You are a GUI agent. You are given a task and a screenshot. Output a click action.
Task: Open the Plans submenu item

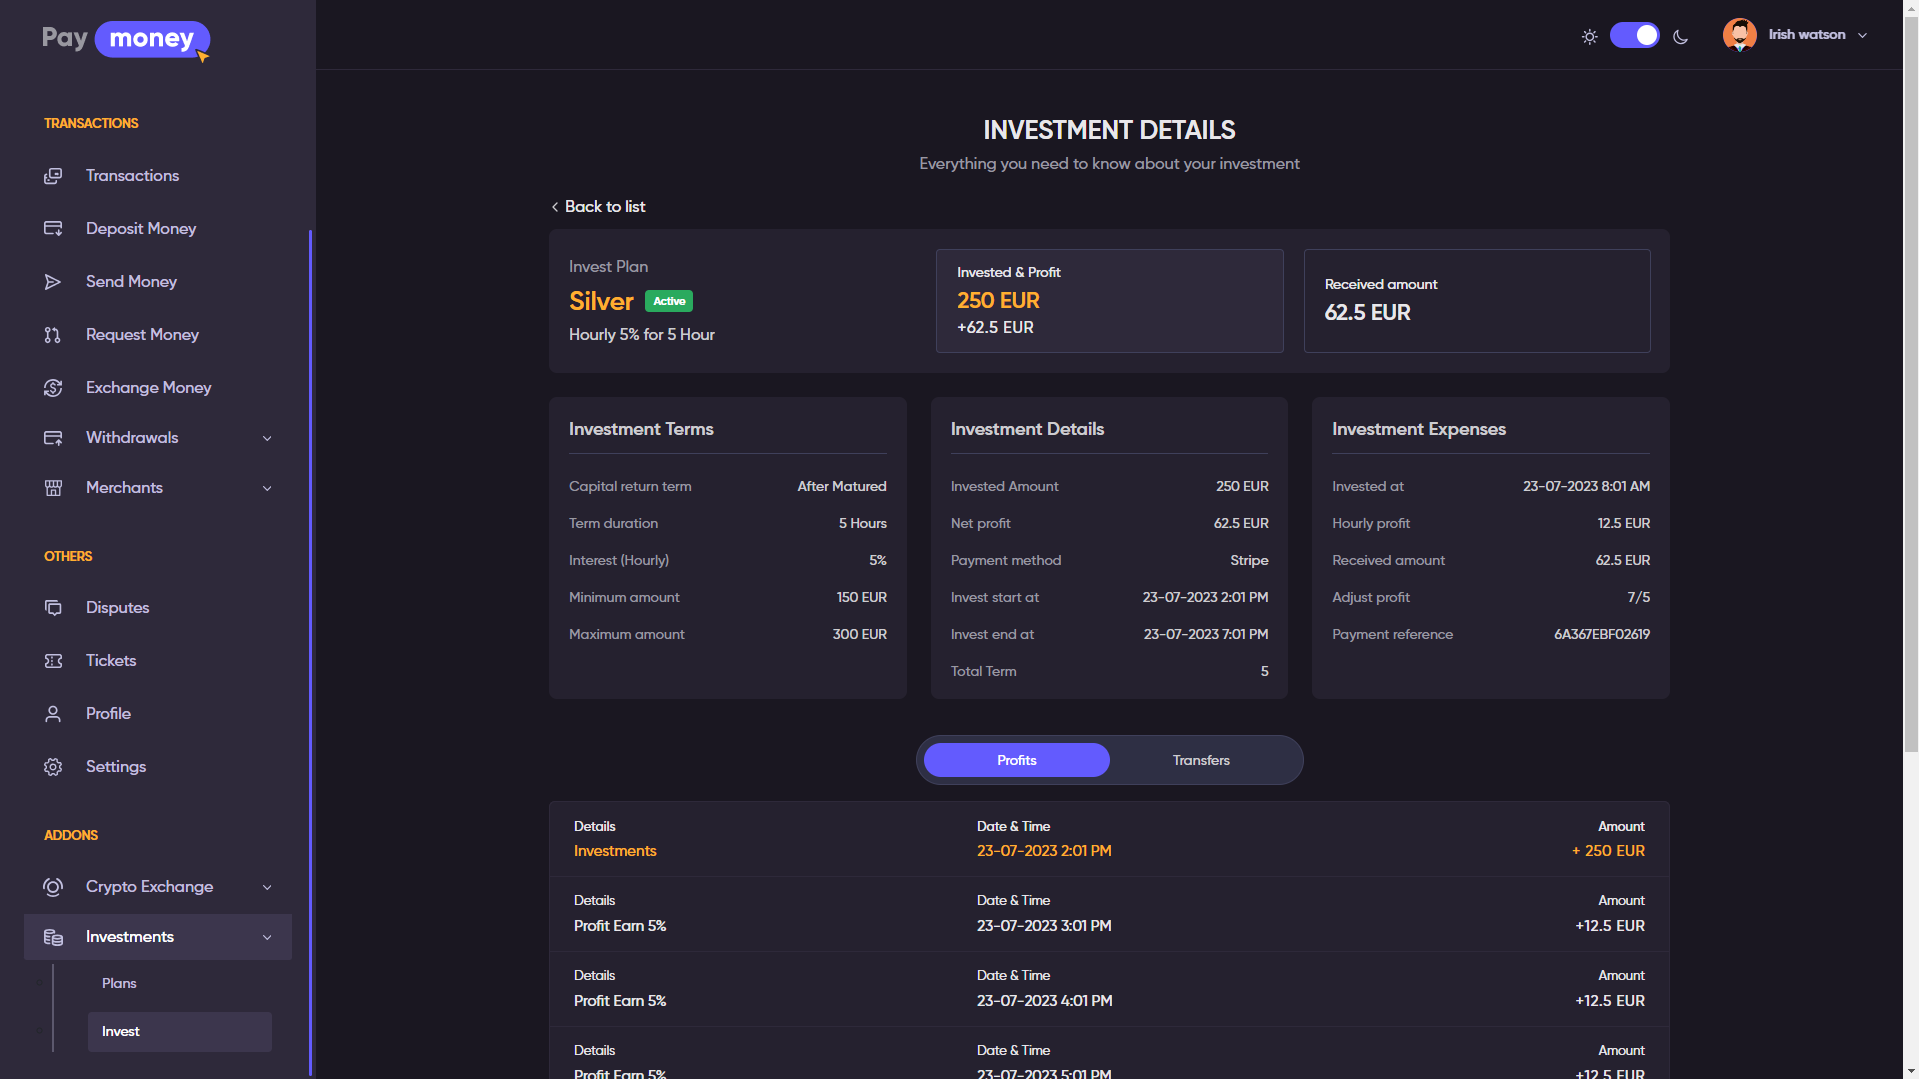click(119, 984)
